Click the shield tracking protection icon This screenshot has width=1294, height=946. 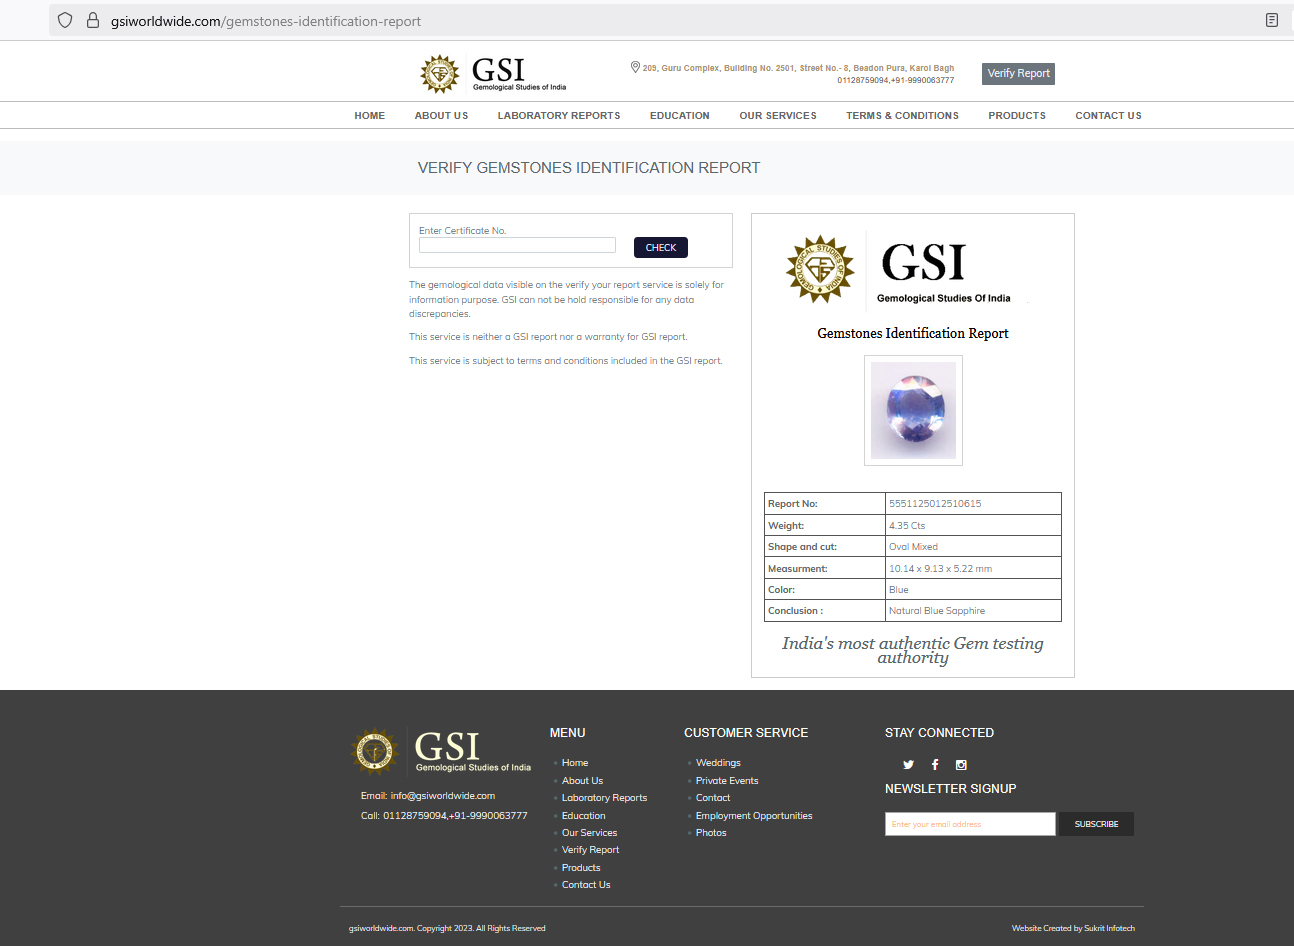tap(65, 20)
